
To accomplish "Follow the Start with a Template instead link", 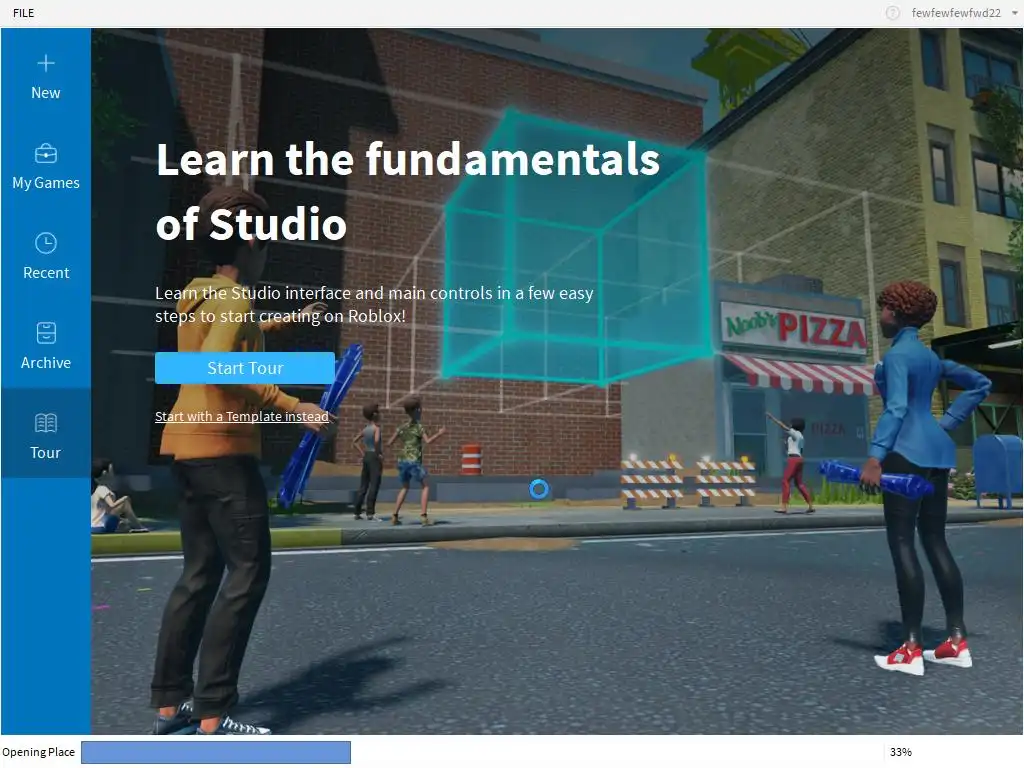I will 242,417.
